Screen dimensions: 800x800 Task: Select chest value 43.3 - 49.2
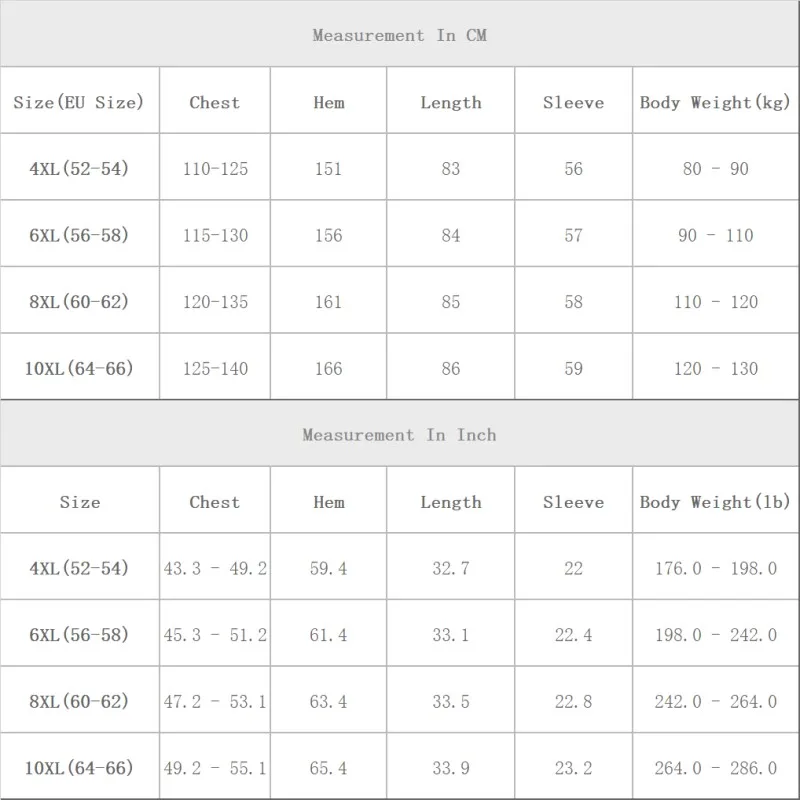tap(215, 568)
